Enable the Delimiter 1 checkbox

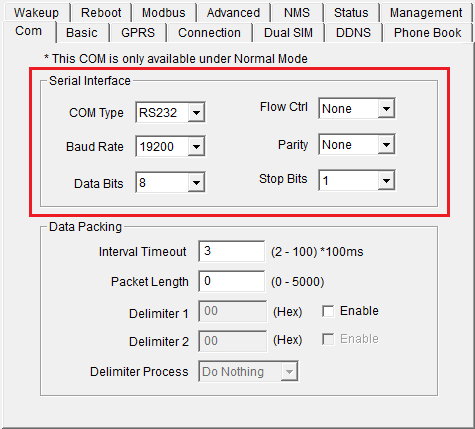[x=328, y=311]
